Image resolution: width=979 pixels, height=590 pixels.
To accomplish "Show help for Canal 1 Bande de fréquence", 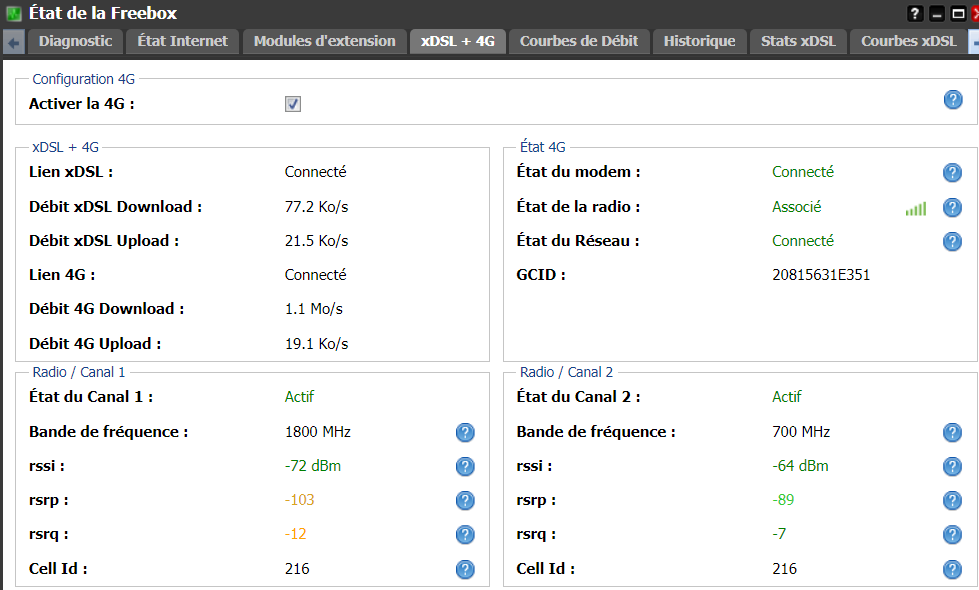I will coord(465,432).
